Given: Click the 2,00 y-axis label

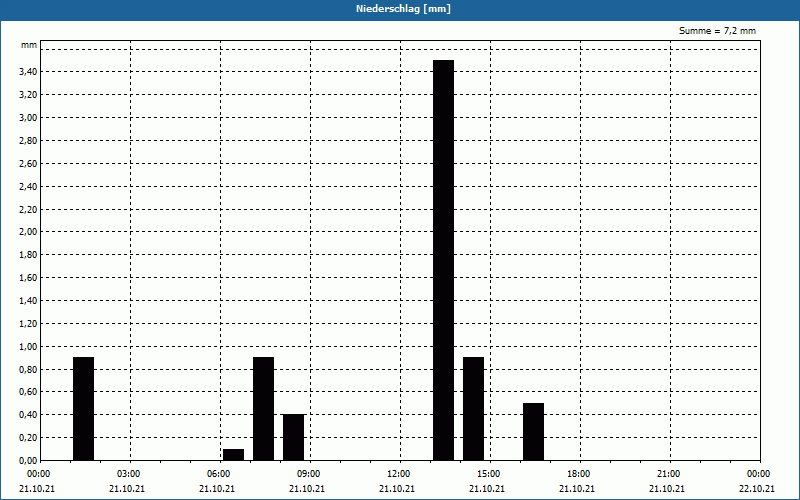Looking at the screenshot, I should click(28, 232).
